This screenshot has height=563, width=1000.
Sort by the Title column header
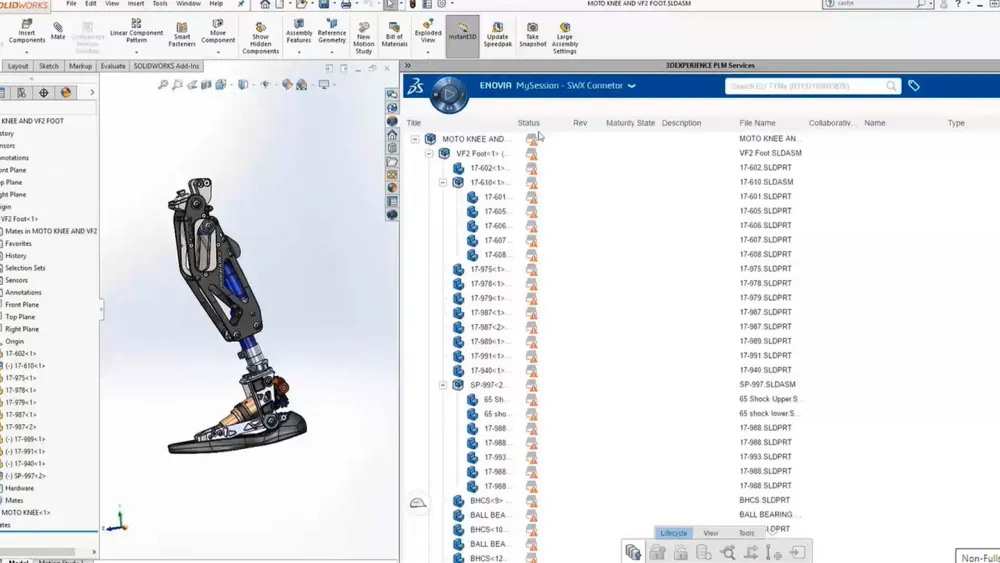click(414, 123)
